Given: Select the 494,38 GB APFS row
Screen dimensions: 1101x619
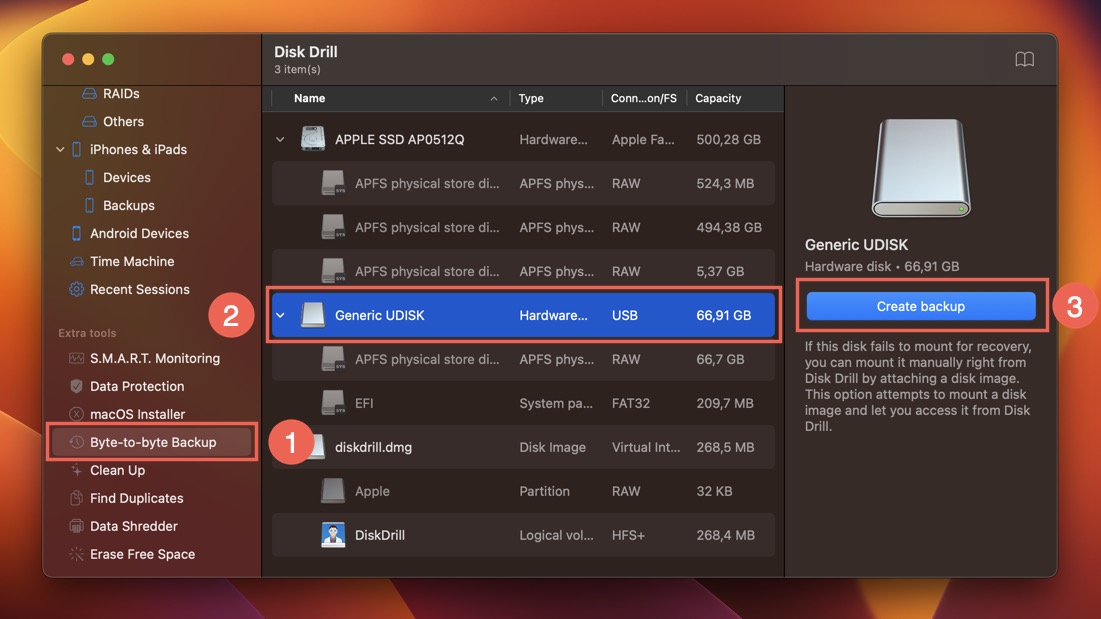Looking at the screenshot, I should click(523, 227).
